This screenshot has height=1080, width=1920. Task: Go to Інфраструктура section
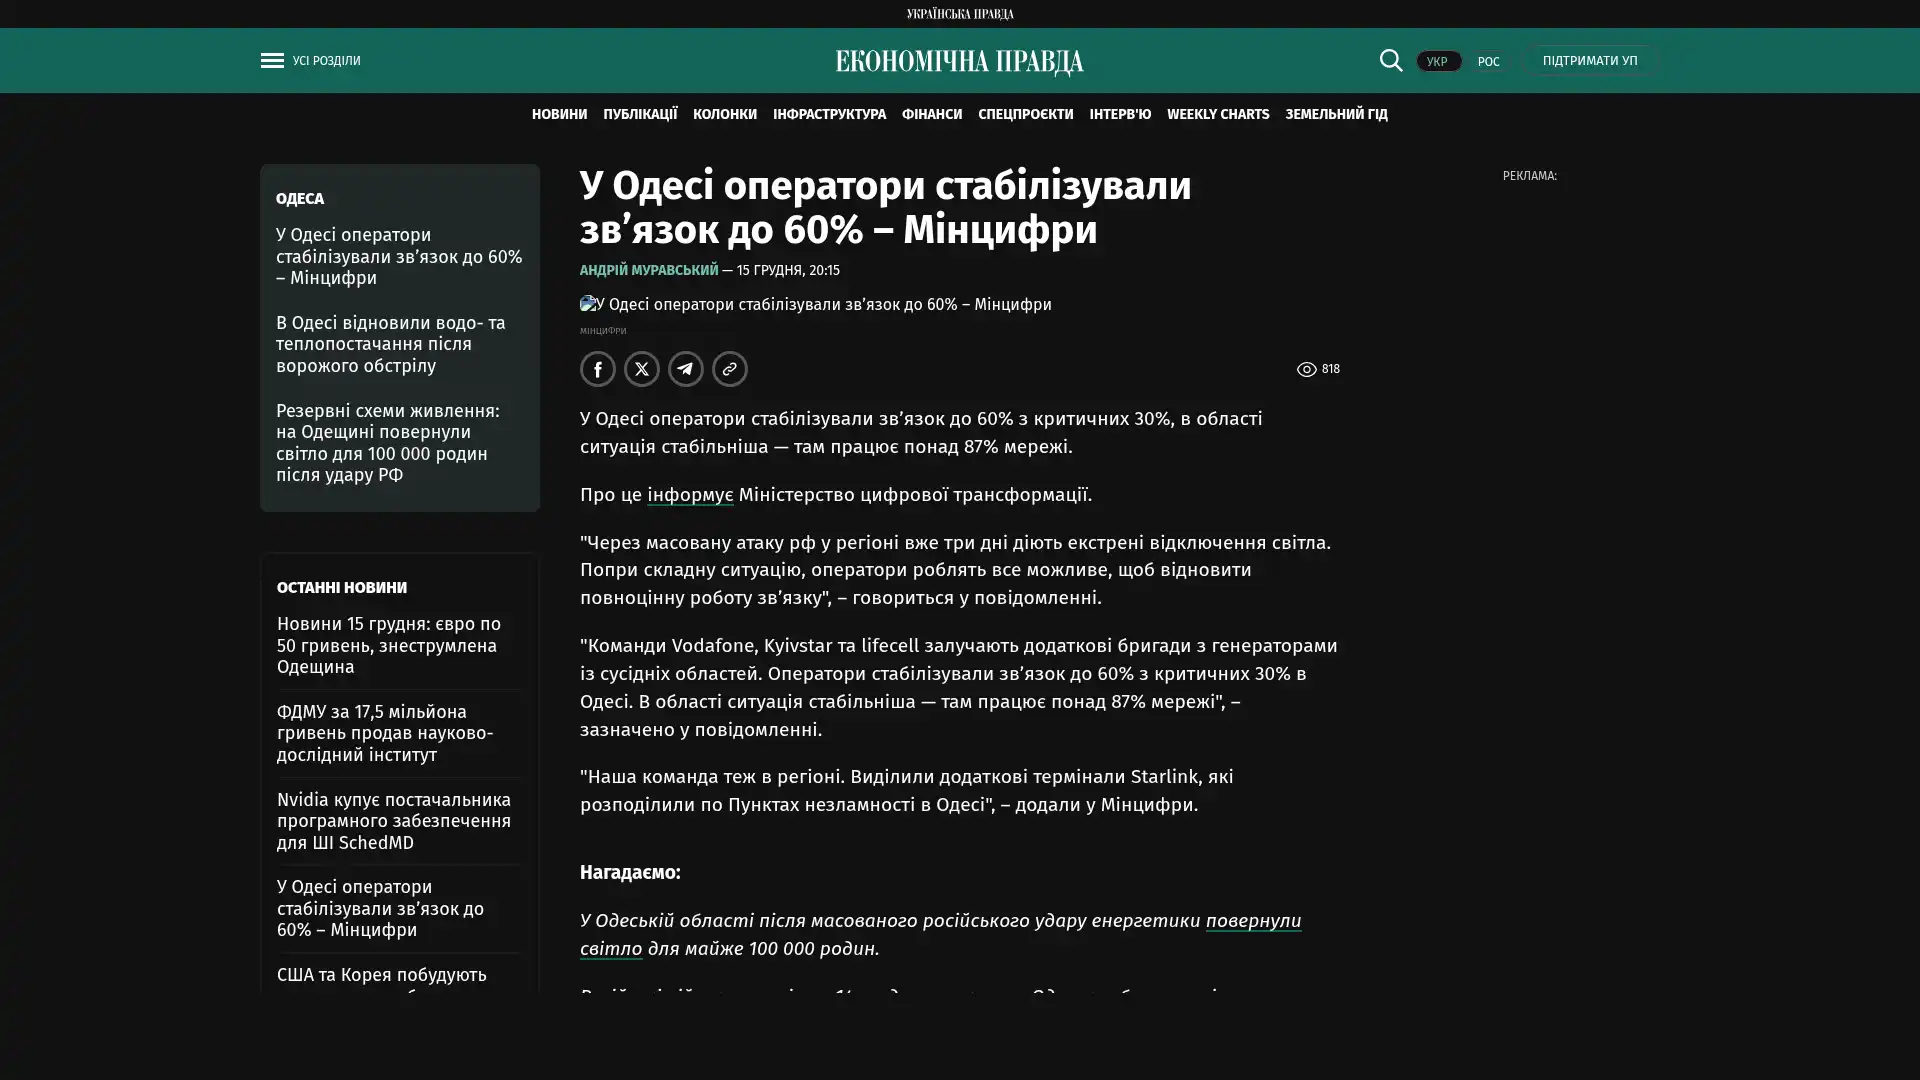[828, 114]
